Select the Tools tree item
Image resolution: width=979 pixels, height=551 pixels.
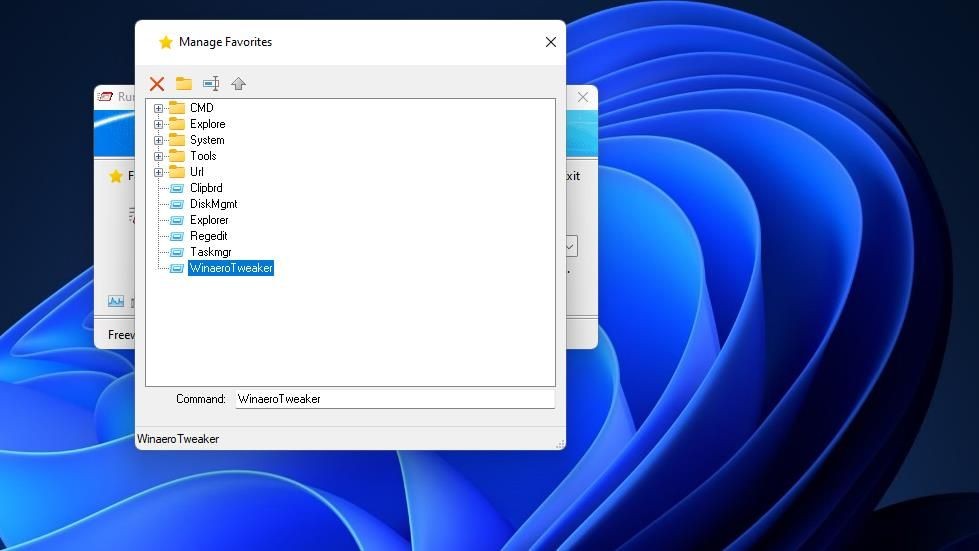point(204,156)
